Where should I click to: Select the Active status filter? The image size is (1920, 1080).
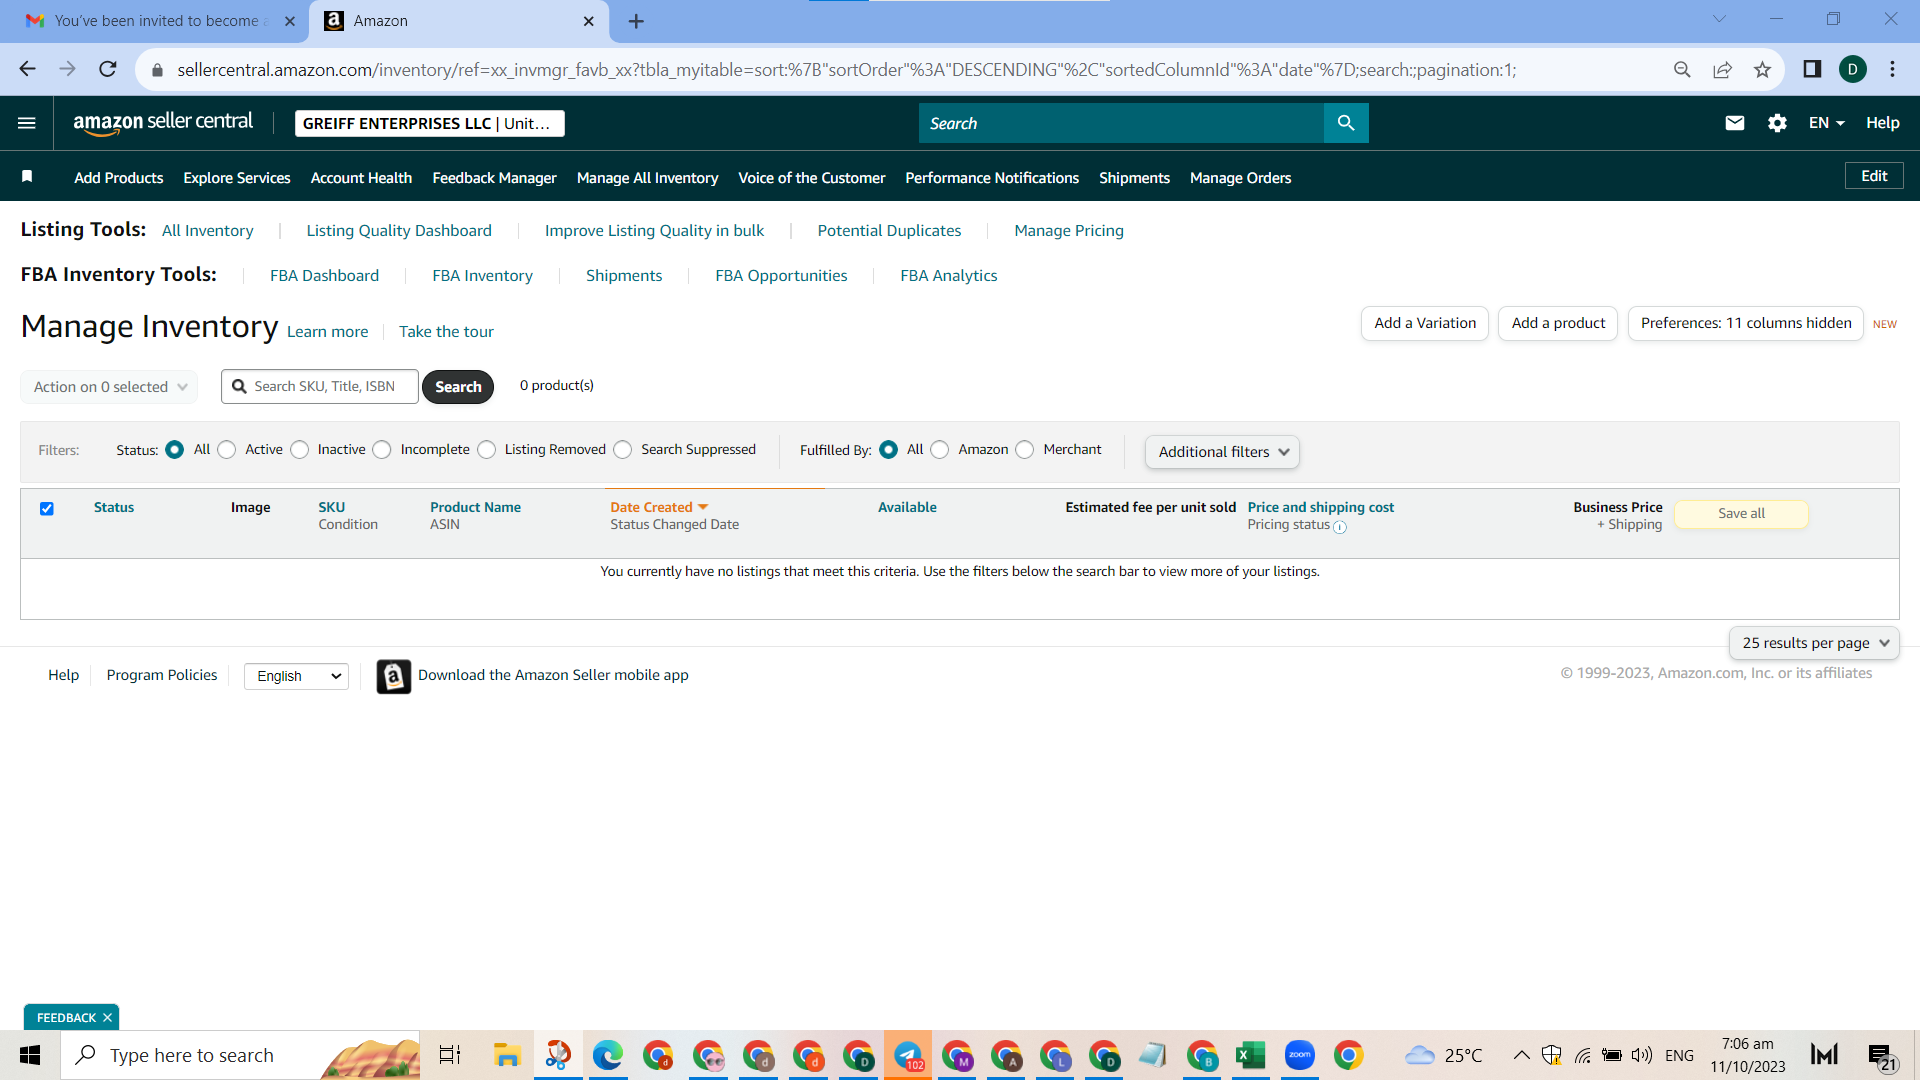(227, 450)
